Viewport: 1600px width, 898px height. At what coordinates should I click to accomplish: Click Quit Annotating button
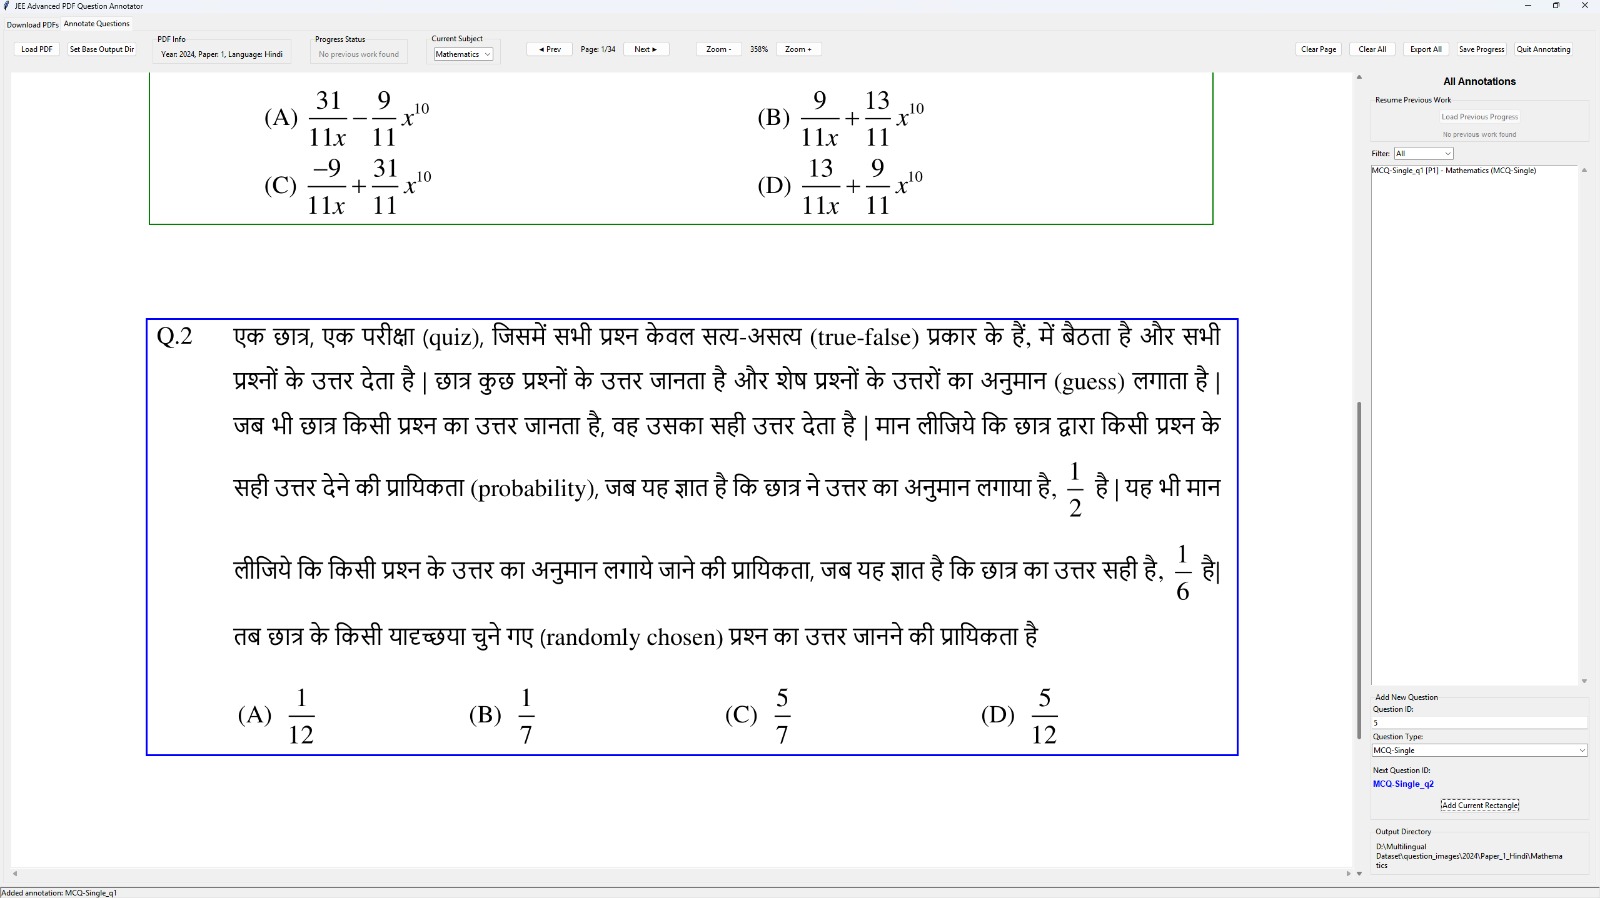(x=1543, y=49)
